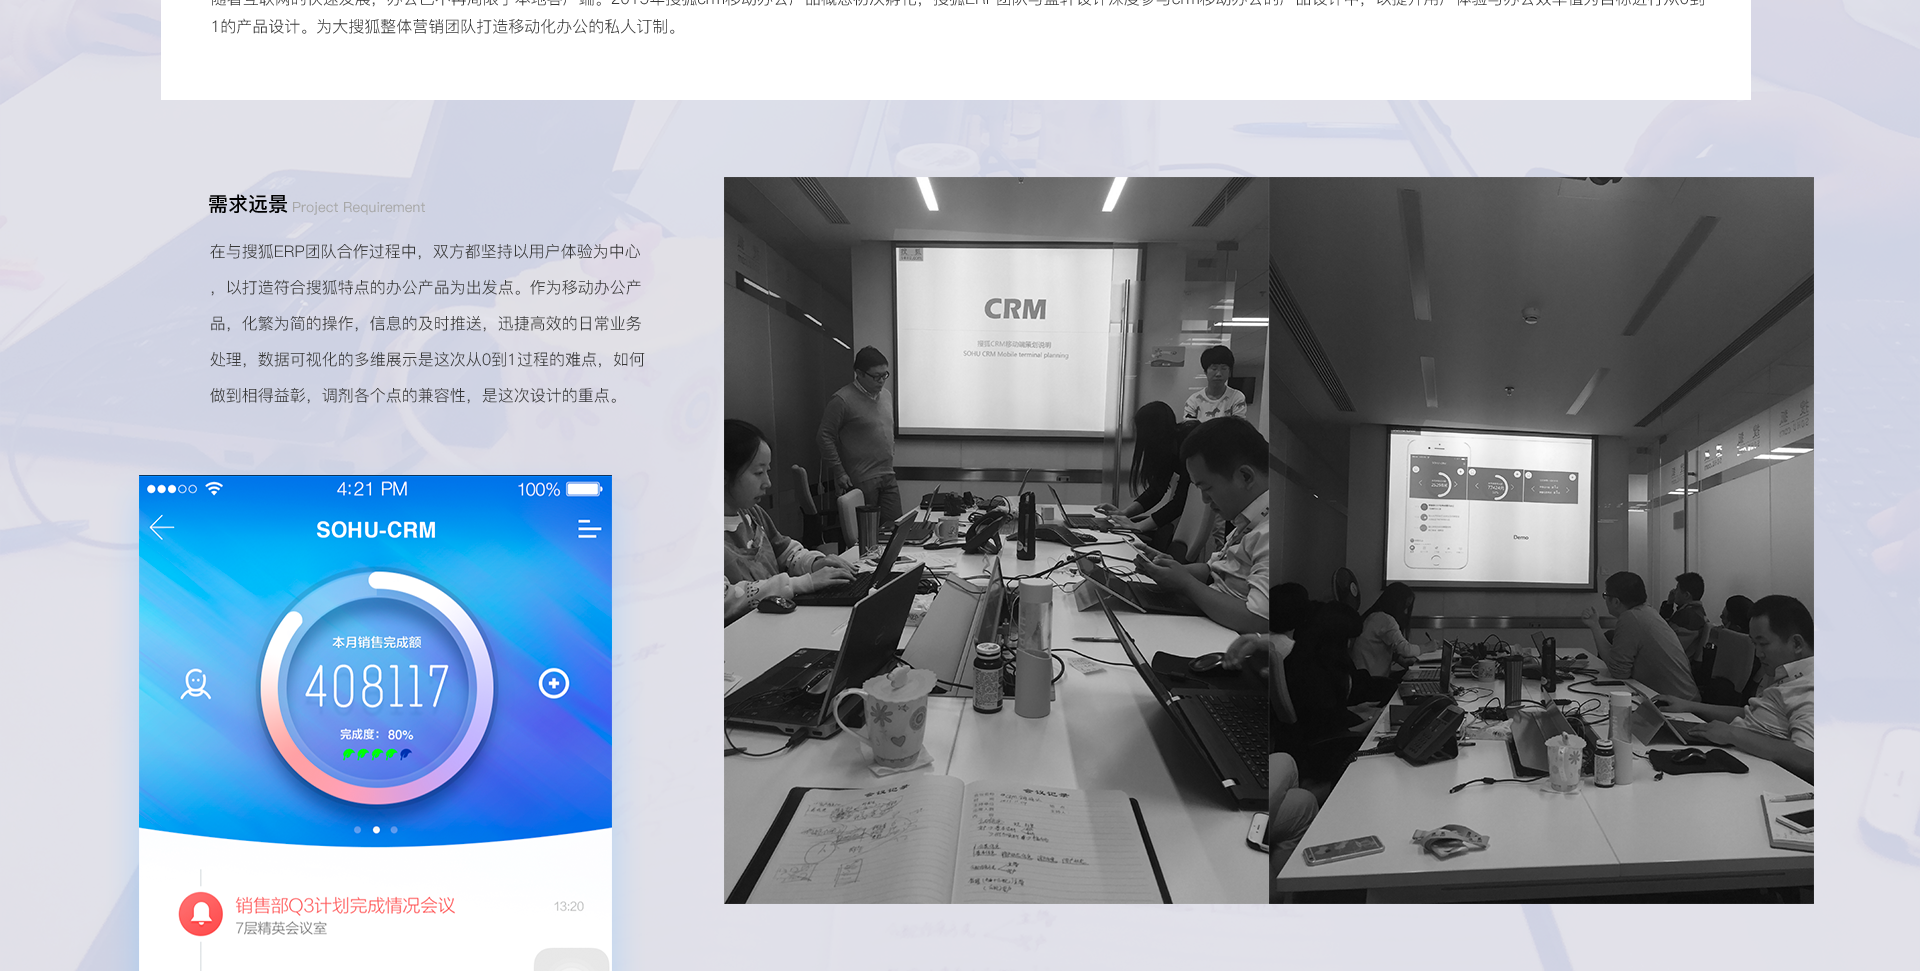
Task: Open the 销售部Q3计划完成情况会议 meeting entry
Action: tap(345, 905)
